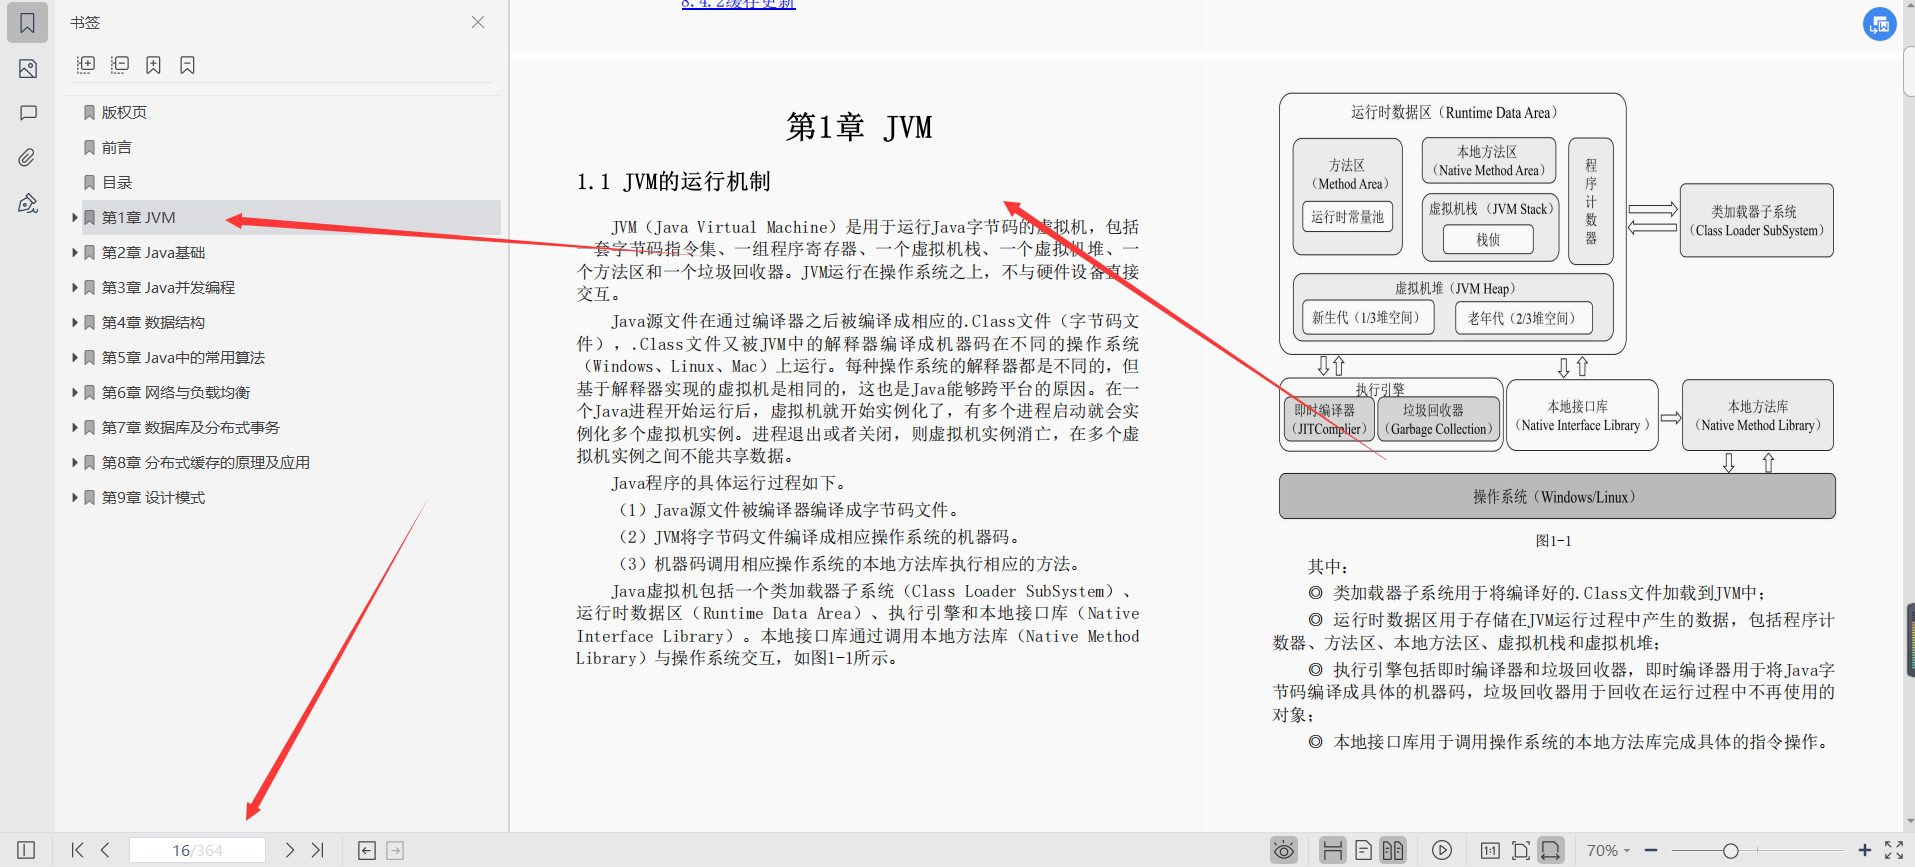Screen dimensions: 1915x867
Task: Toggle continuous scrolling mode
Action: (x=1332, y=850)
